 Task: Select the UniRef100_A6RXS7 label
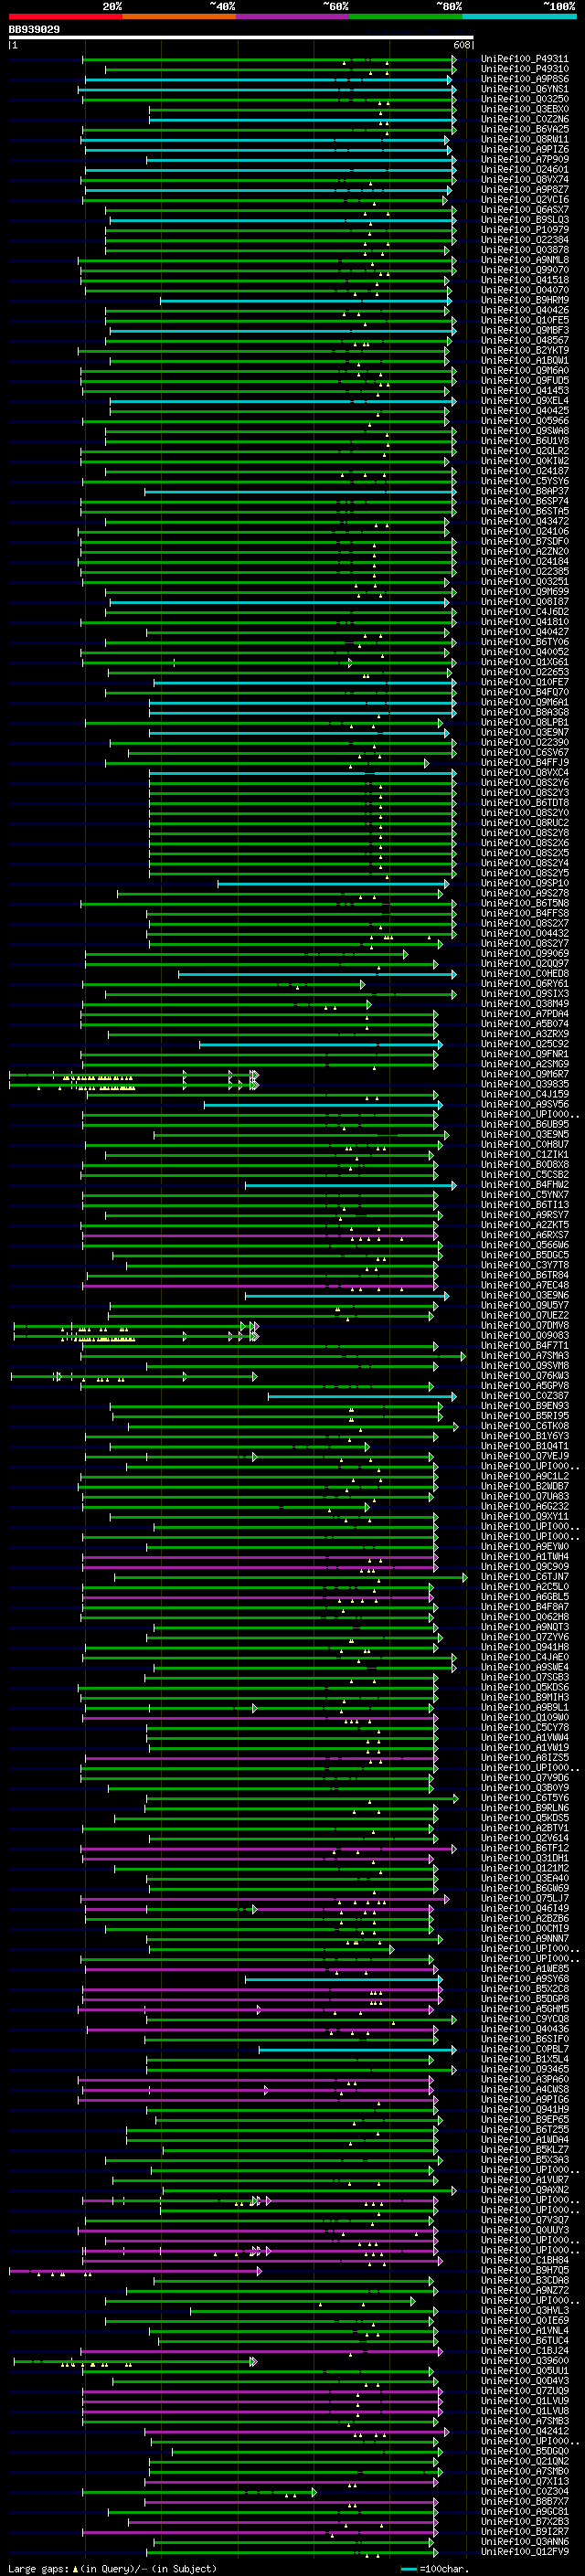(524, 1235)
